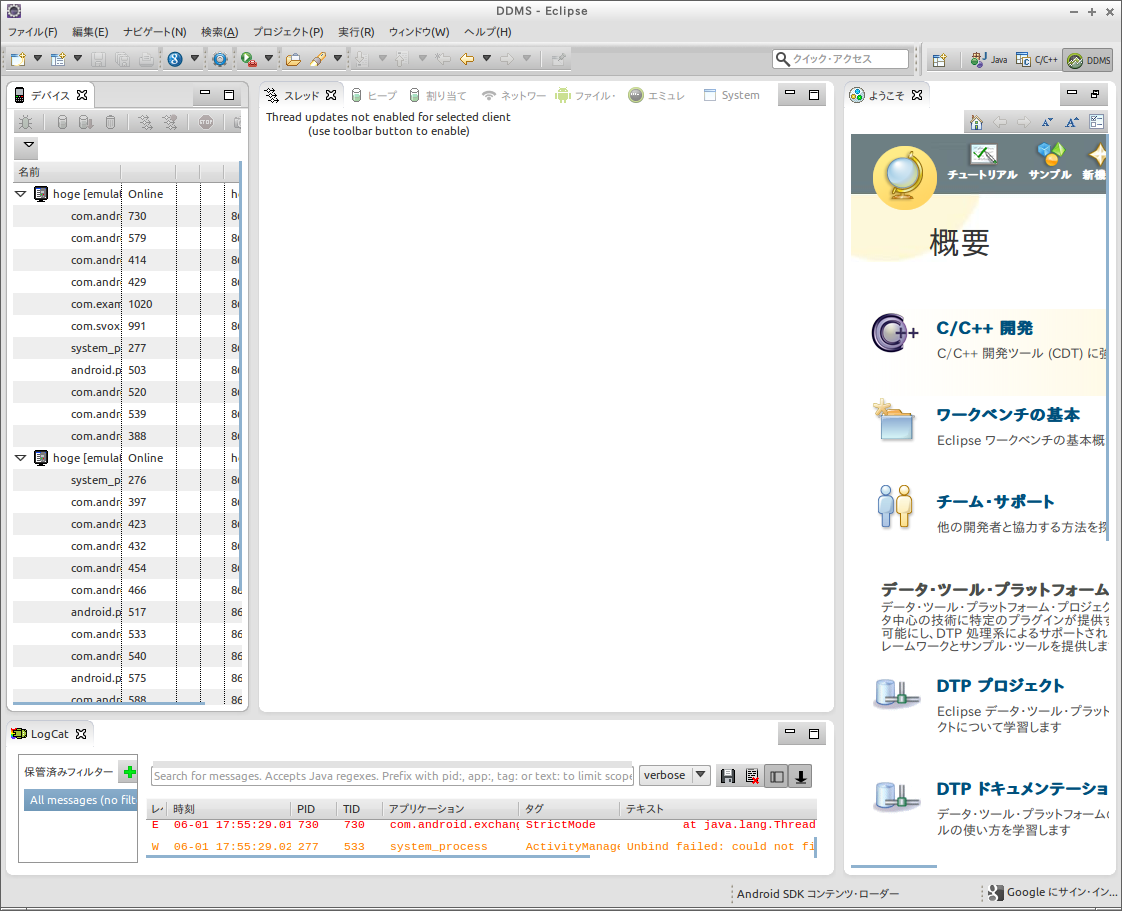This screenshot has width=1122, height=911.
Task: Click the Google services toolbar icon
Action: (175, 59)
